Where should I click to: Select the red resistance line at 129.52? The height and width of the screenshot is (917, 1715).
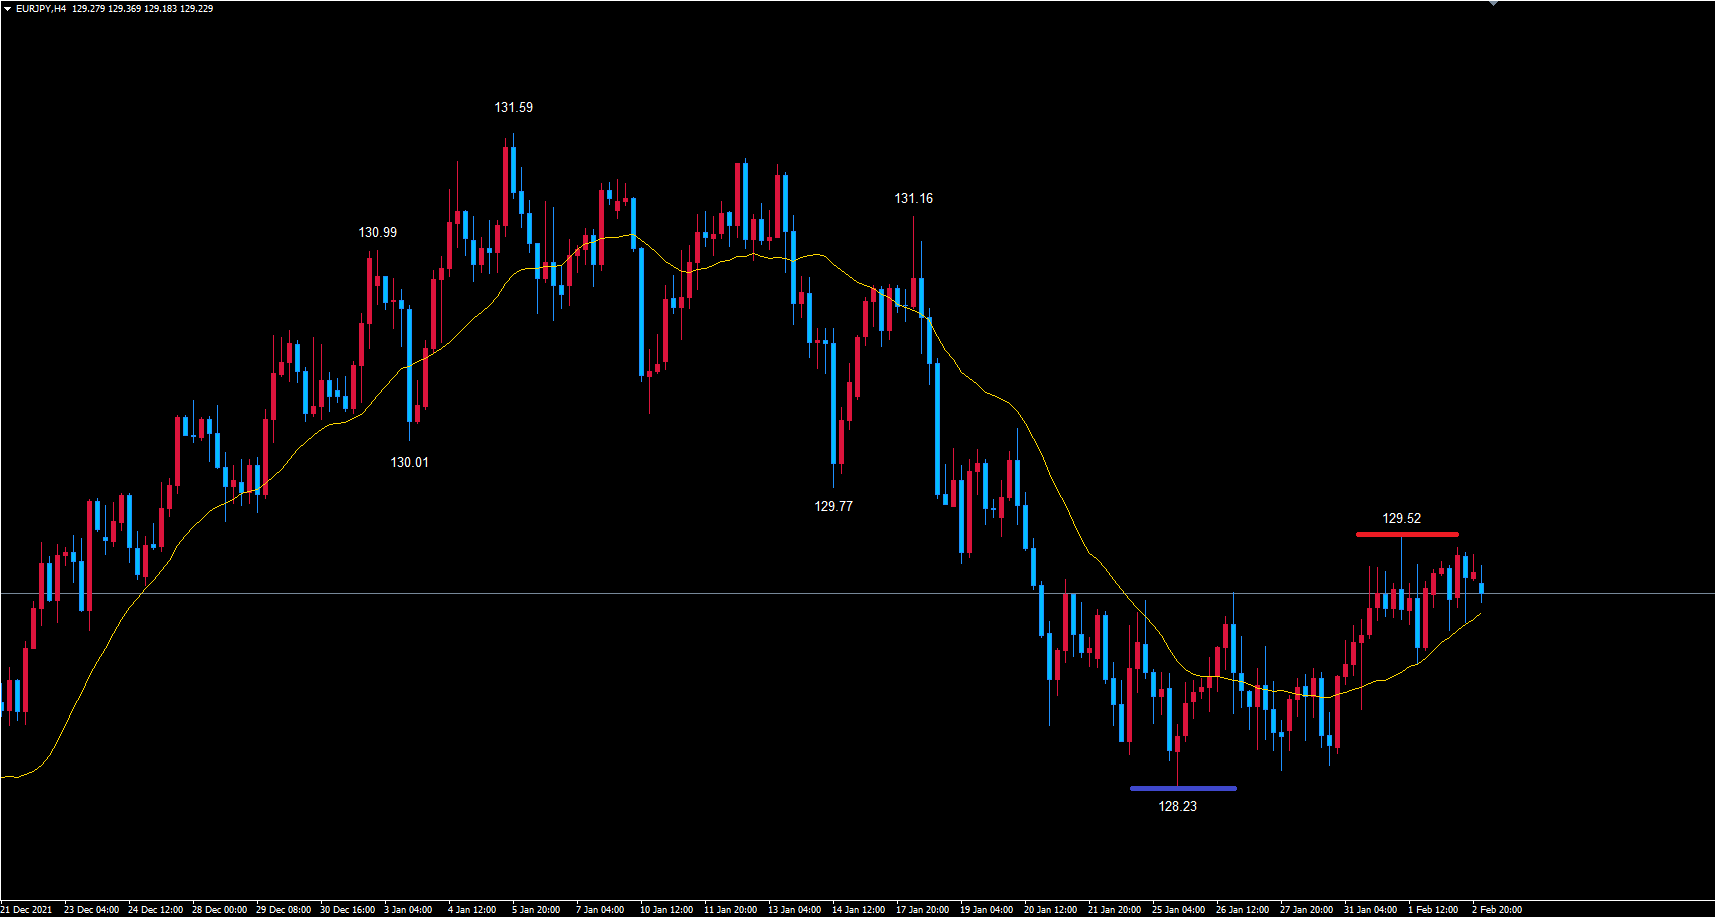pos(1406,534)
